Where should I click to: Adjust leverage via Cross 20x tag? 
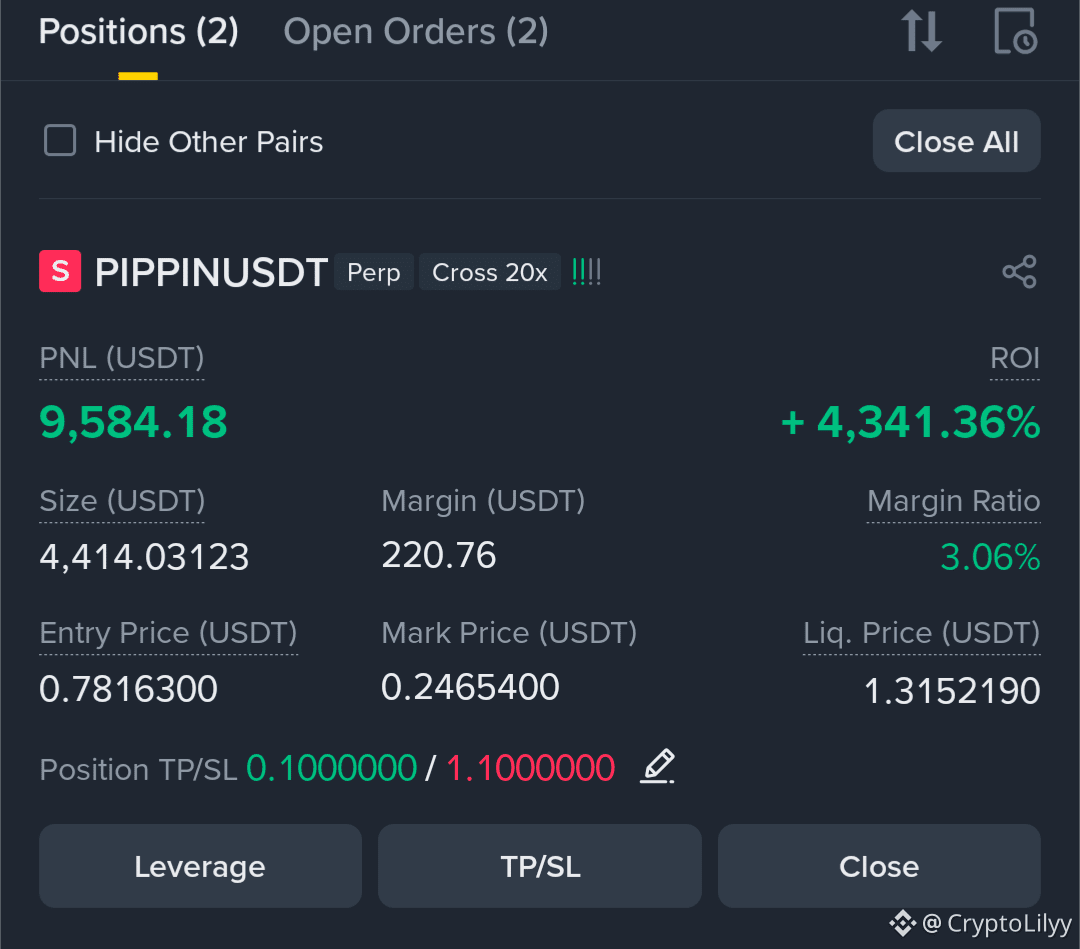pyautogui.click(x=490, y=272)
